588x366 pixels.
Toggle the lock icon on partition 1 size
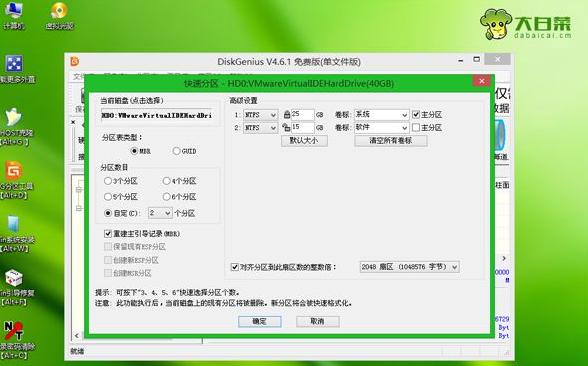tap(287, 114)
